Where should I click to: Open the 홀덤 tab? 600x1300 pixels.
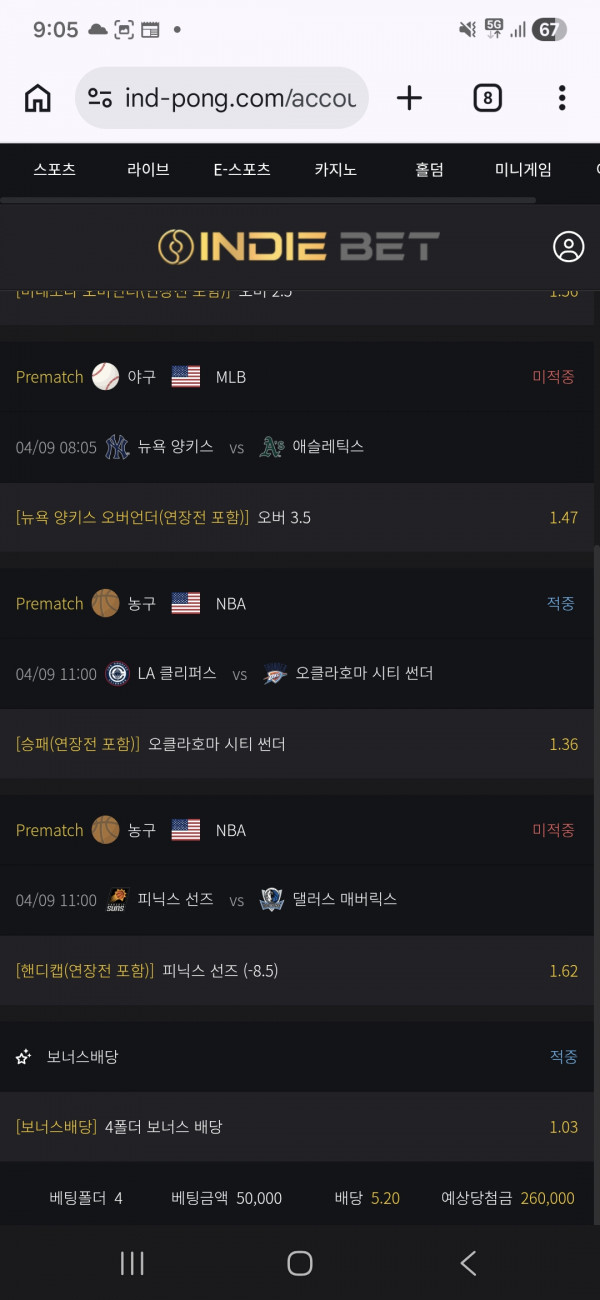coord(429,170)
